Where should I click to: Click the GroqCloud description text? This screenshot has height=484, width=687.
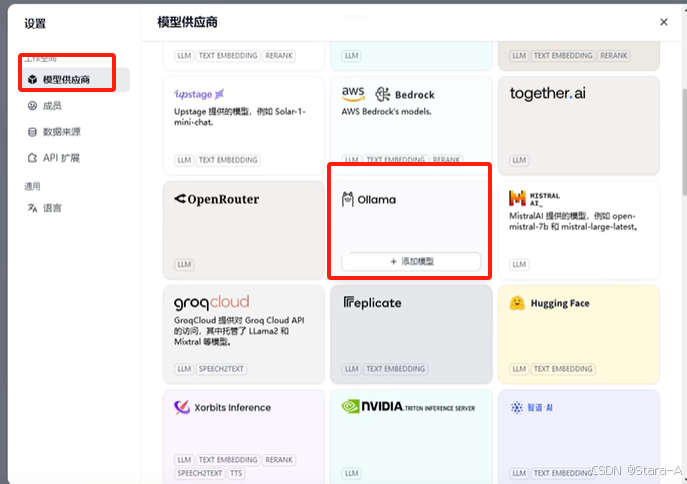coord(239,331)
